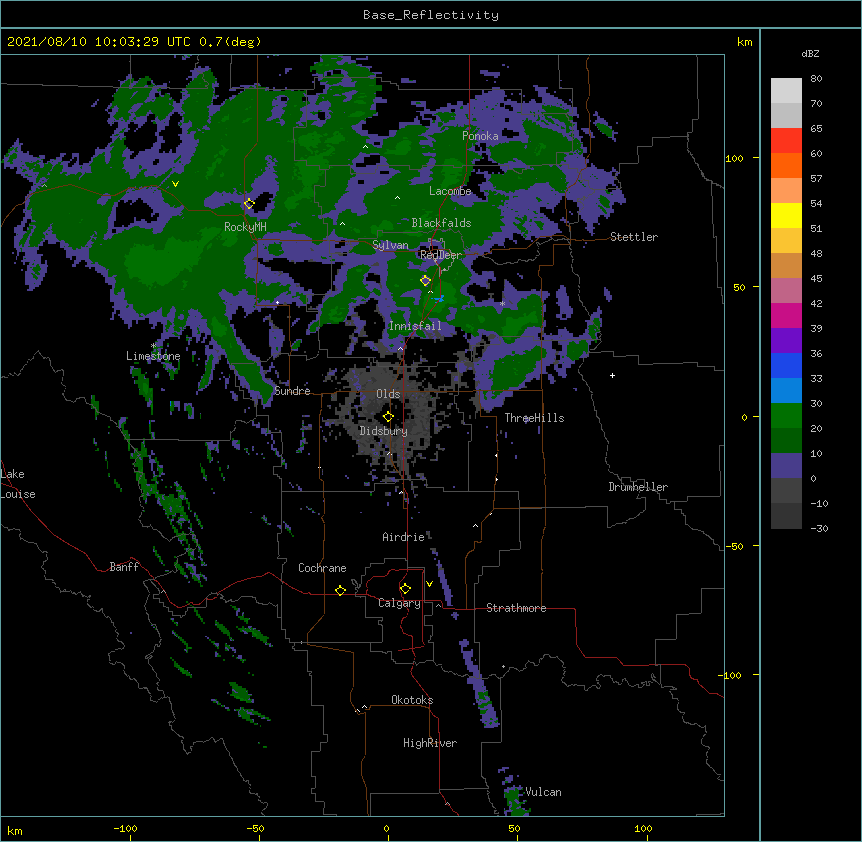
Task: Click the Base_Reflectivity title text
Action: point(431,15)
